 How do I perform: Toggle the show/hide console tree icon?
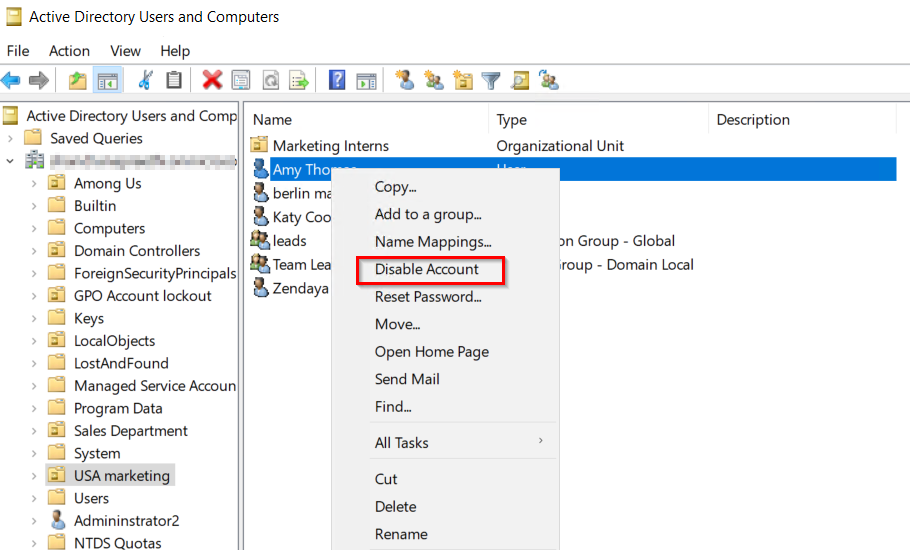pos(106,81)
